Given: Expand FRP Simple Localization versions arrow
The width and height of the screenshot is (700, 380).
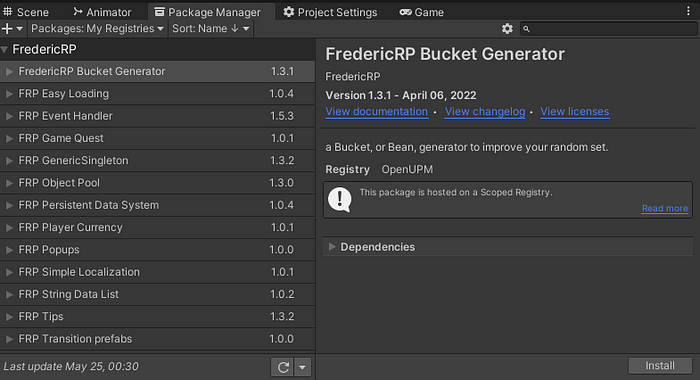Looking at the screenshot, I should click(9, 272).
